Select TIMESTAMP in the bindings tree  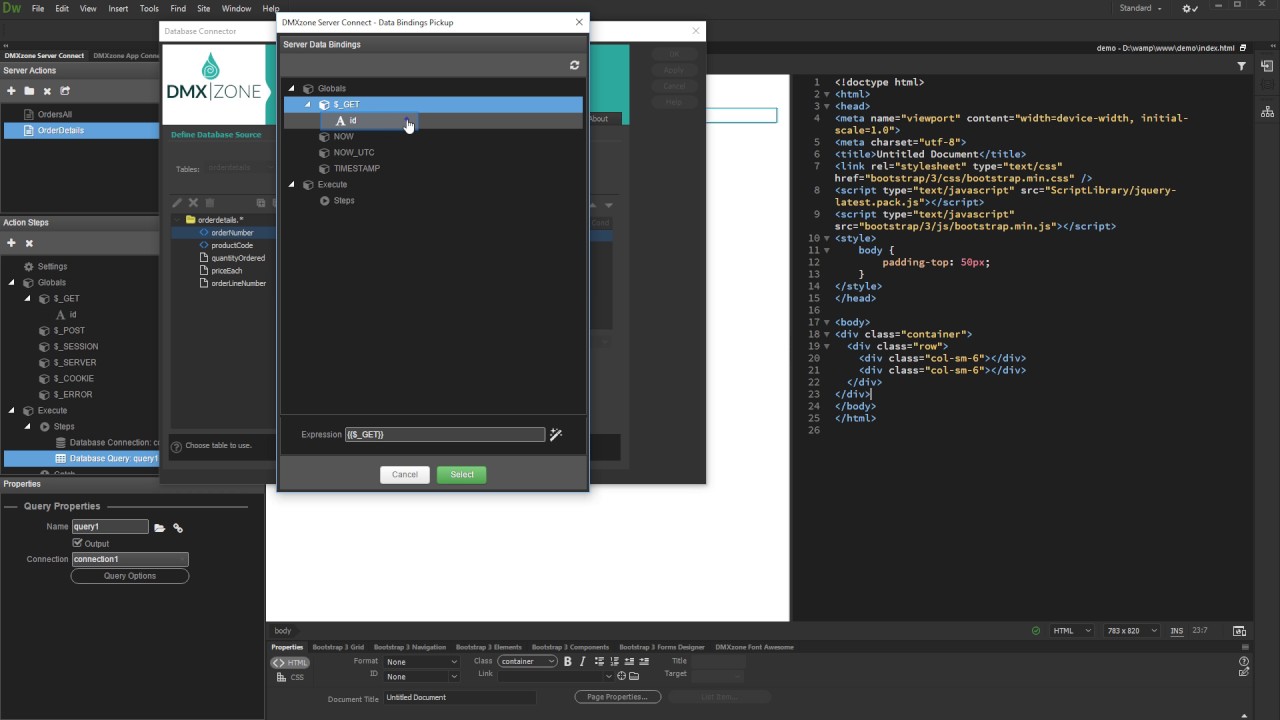(357, 169)
